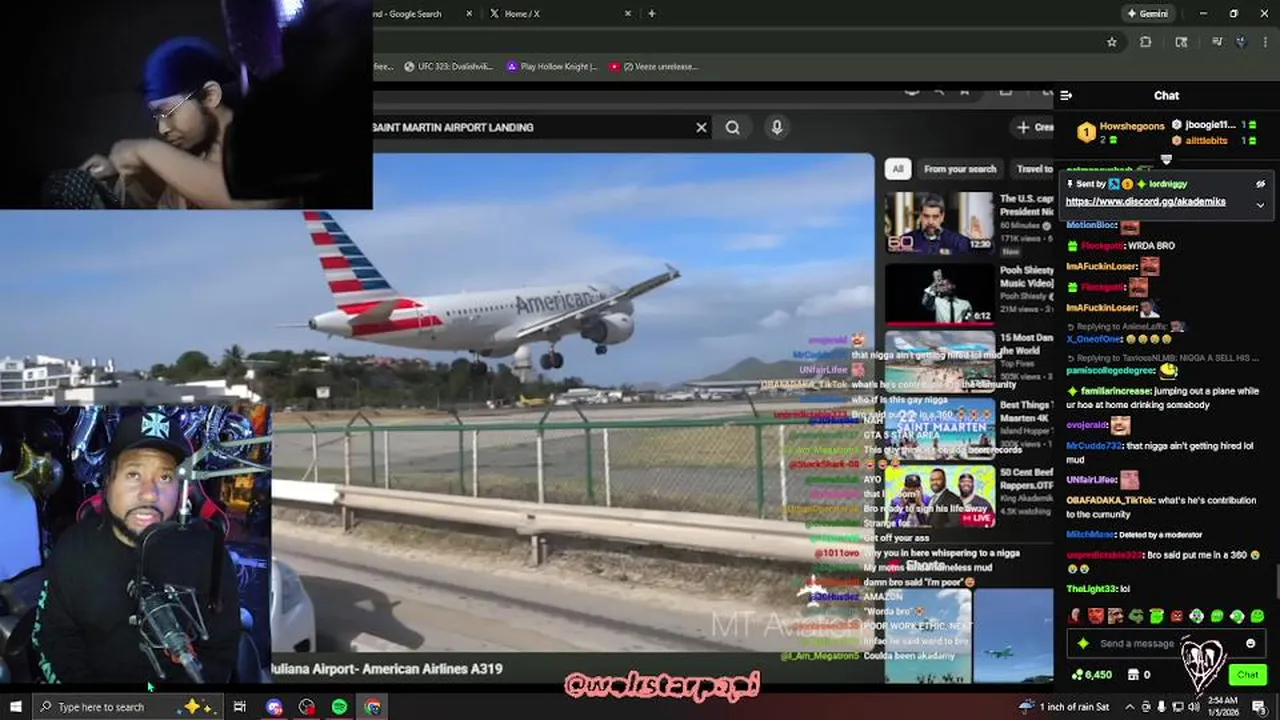Open the Windows Start menu
Screen dimensions: 1280x720
15,707
